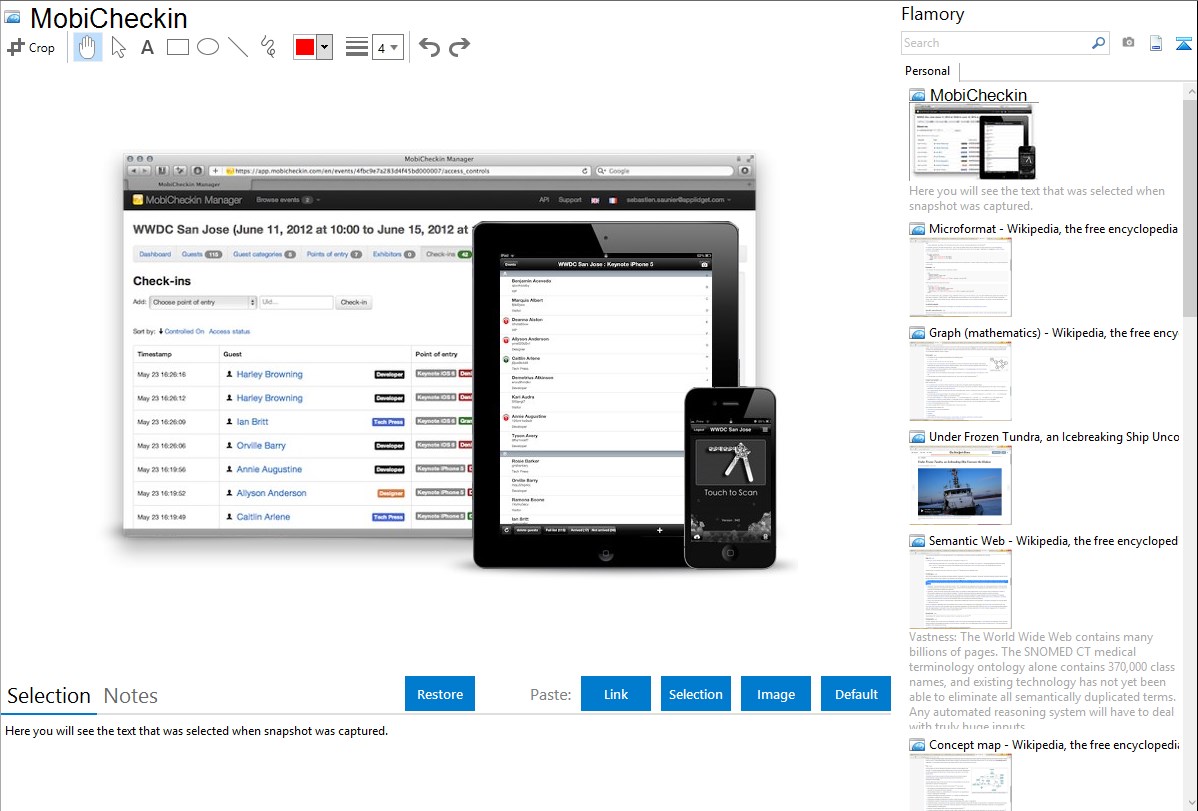This screenshot has height=811, width=1198.
Task: Paste as Selection
Action: tap(696, 694)
